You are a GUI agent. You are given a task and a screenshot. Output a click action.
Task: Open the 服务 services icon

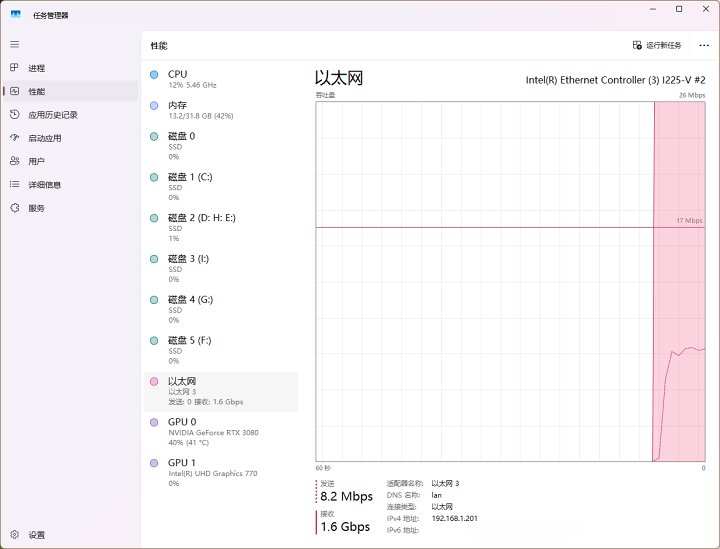(x=14, y=208)
